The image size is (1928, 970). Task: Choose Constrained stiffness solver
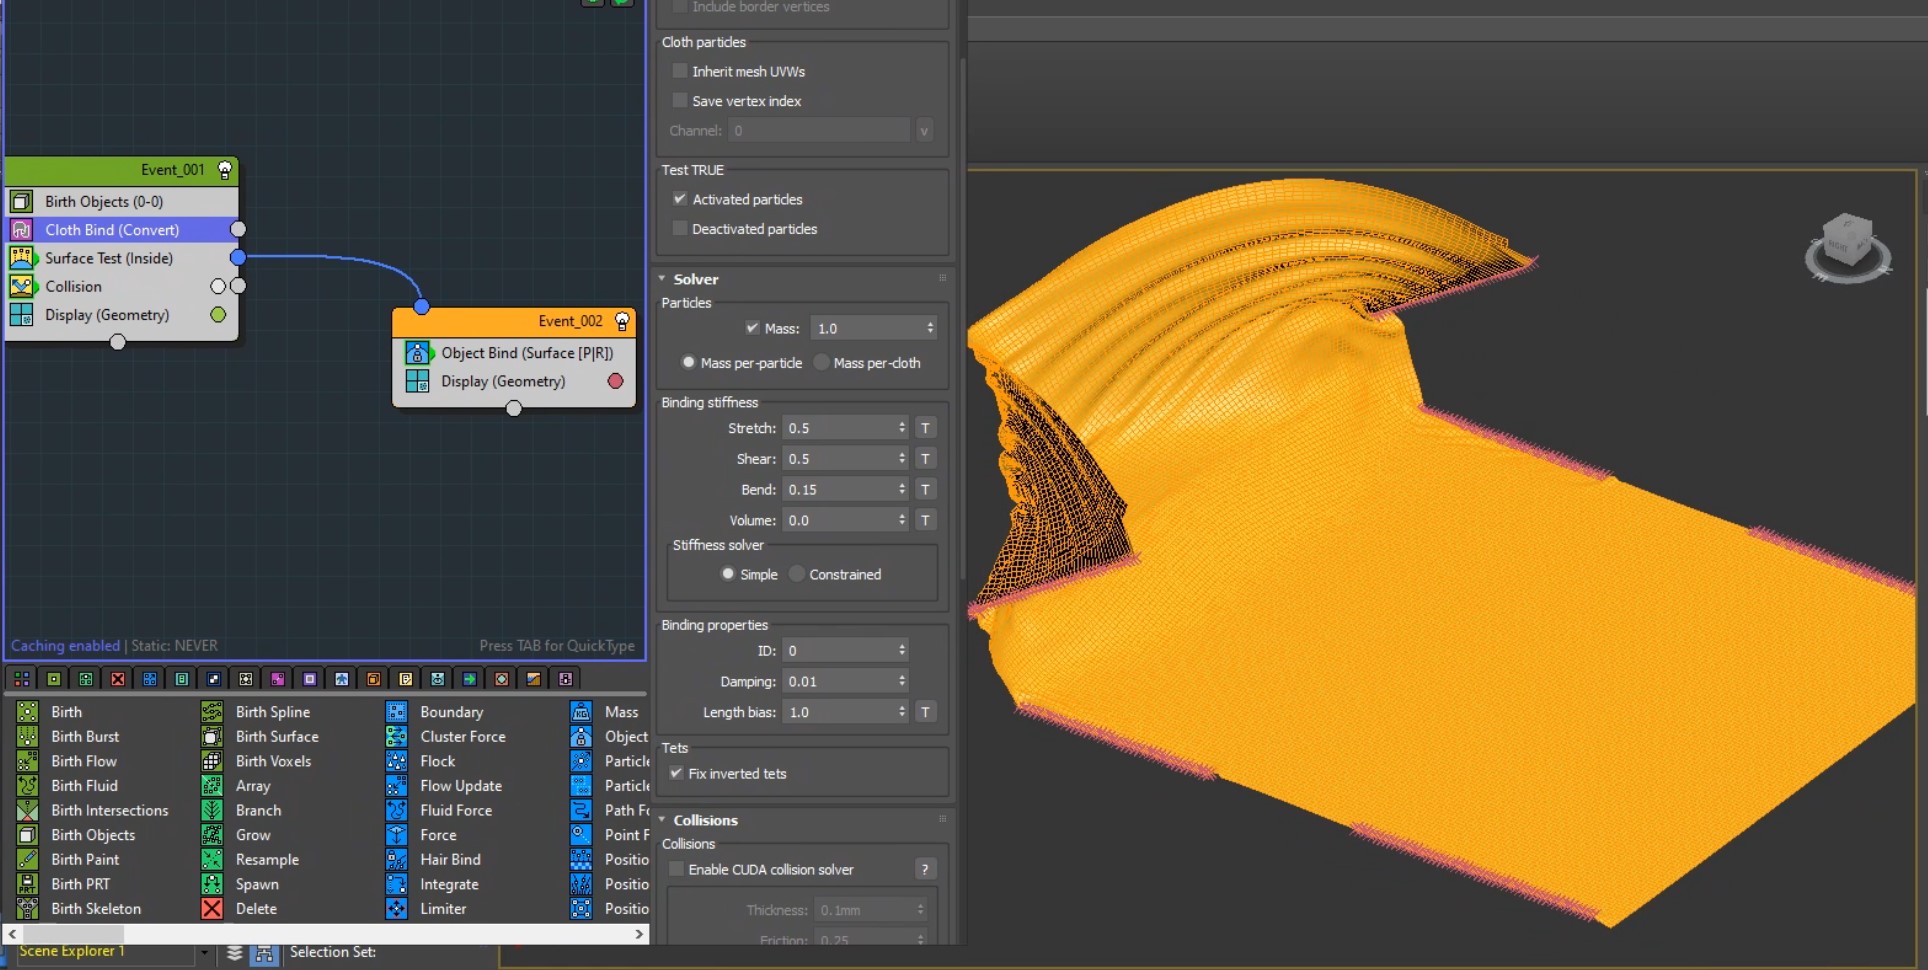pos(797,574)
